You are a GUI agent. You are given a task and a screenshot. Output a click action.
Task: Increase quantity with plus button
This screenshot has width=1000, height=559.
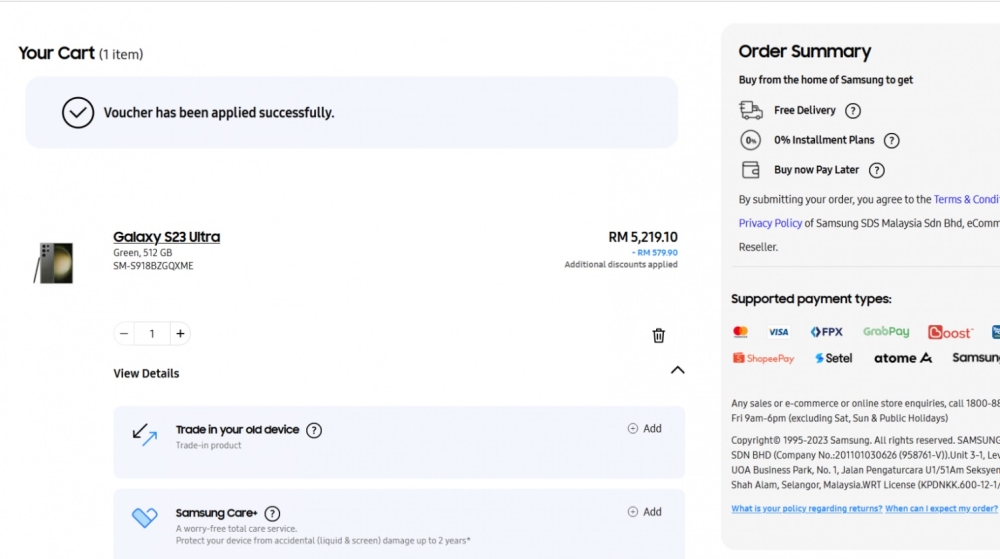click(x=180, y=333)
